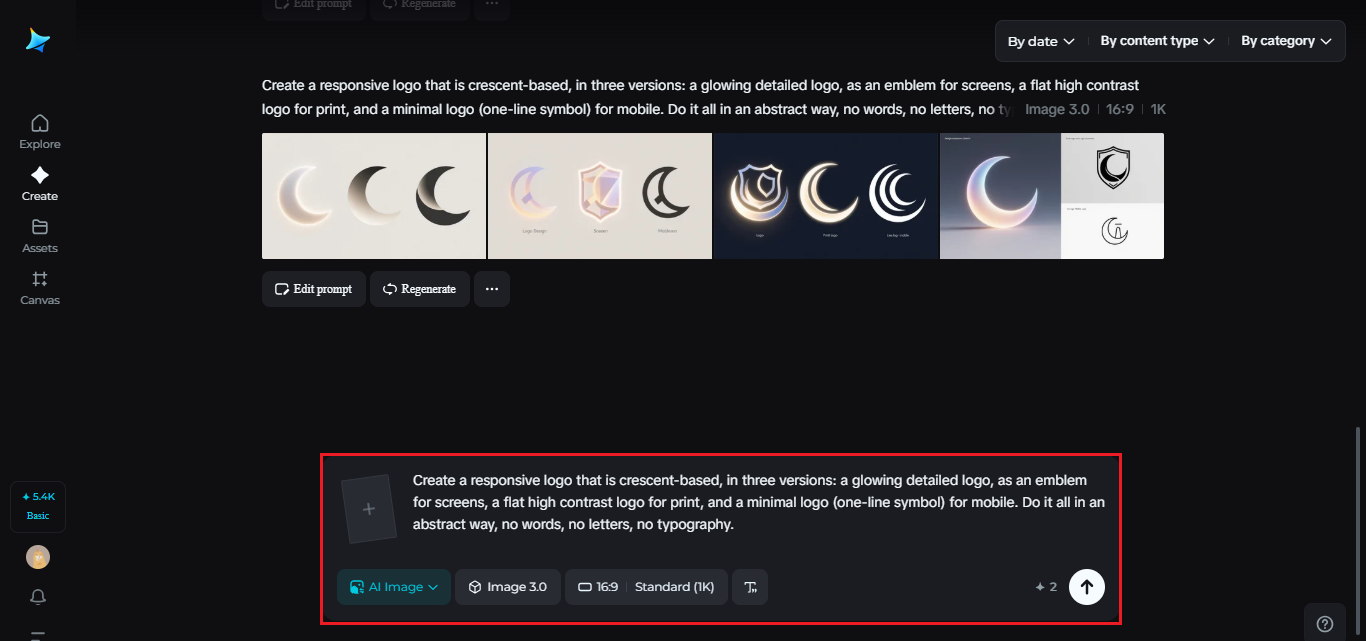Expand the By category dropdown
Viewport: 1366px width, 641px height.
click(x=1286, y=41)
